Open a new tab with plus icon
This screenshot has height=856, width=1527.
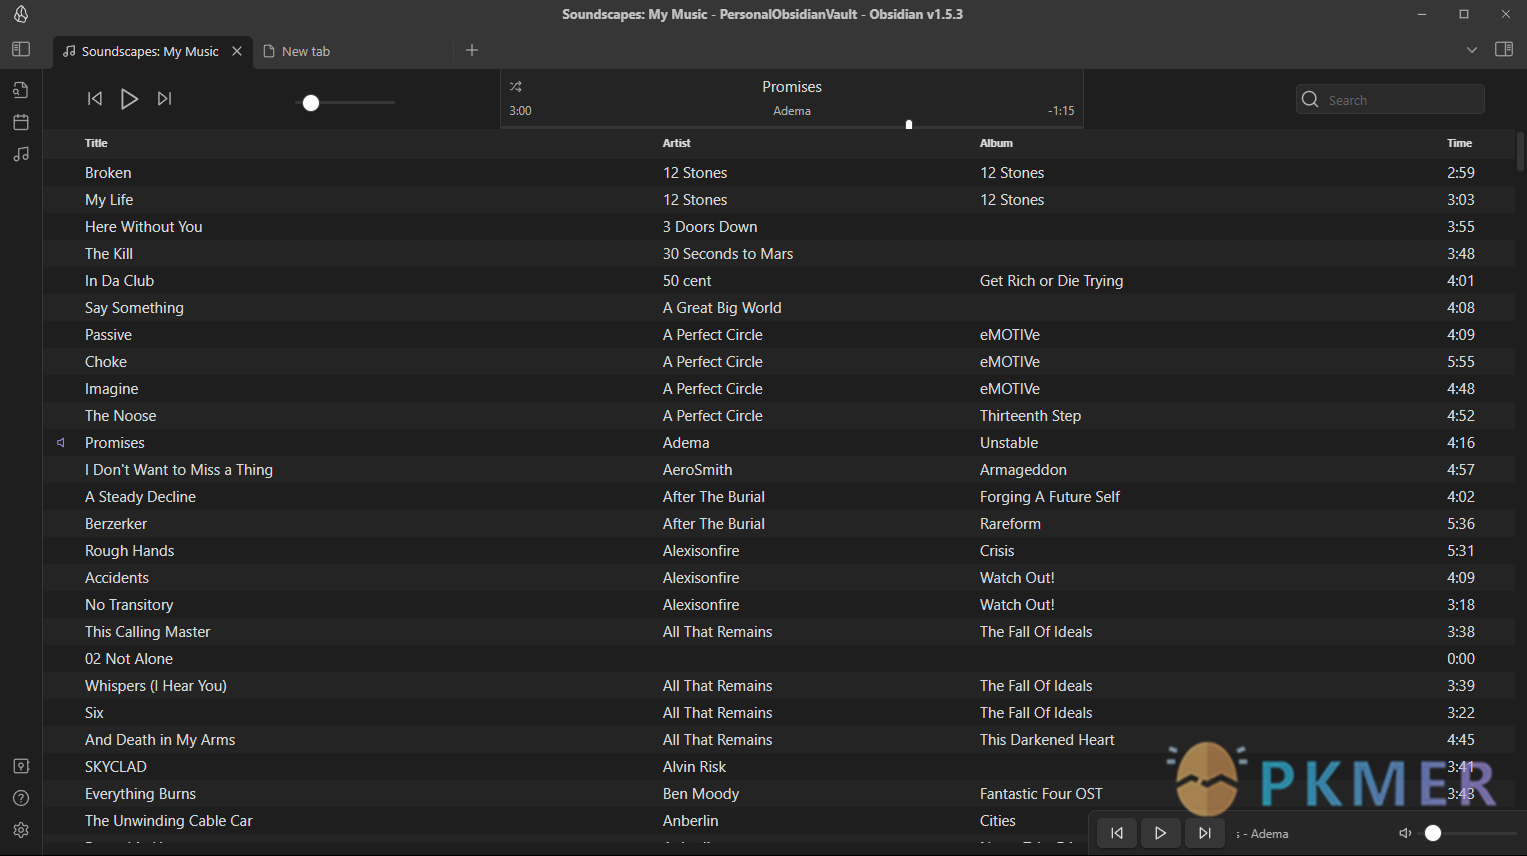(472, 50)
